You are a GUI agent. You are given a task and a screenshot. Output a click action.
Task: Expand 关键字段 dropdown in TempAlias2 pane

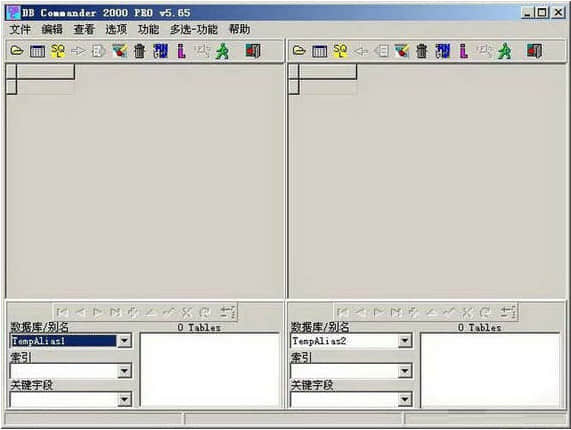[405, 400]
